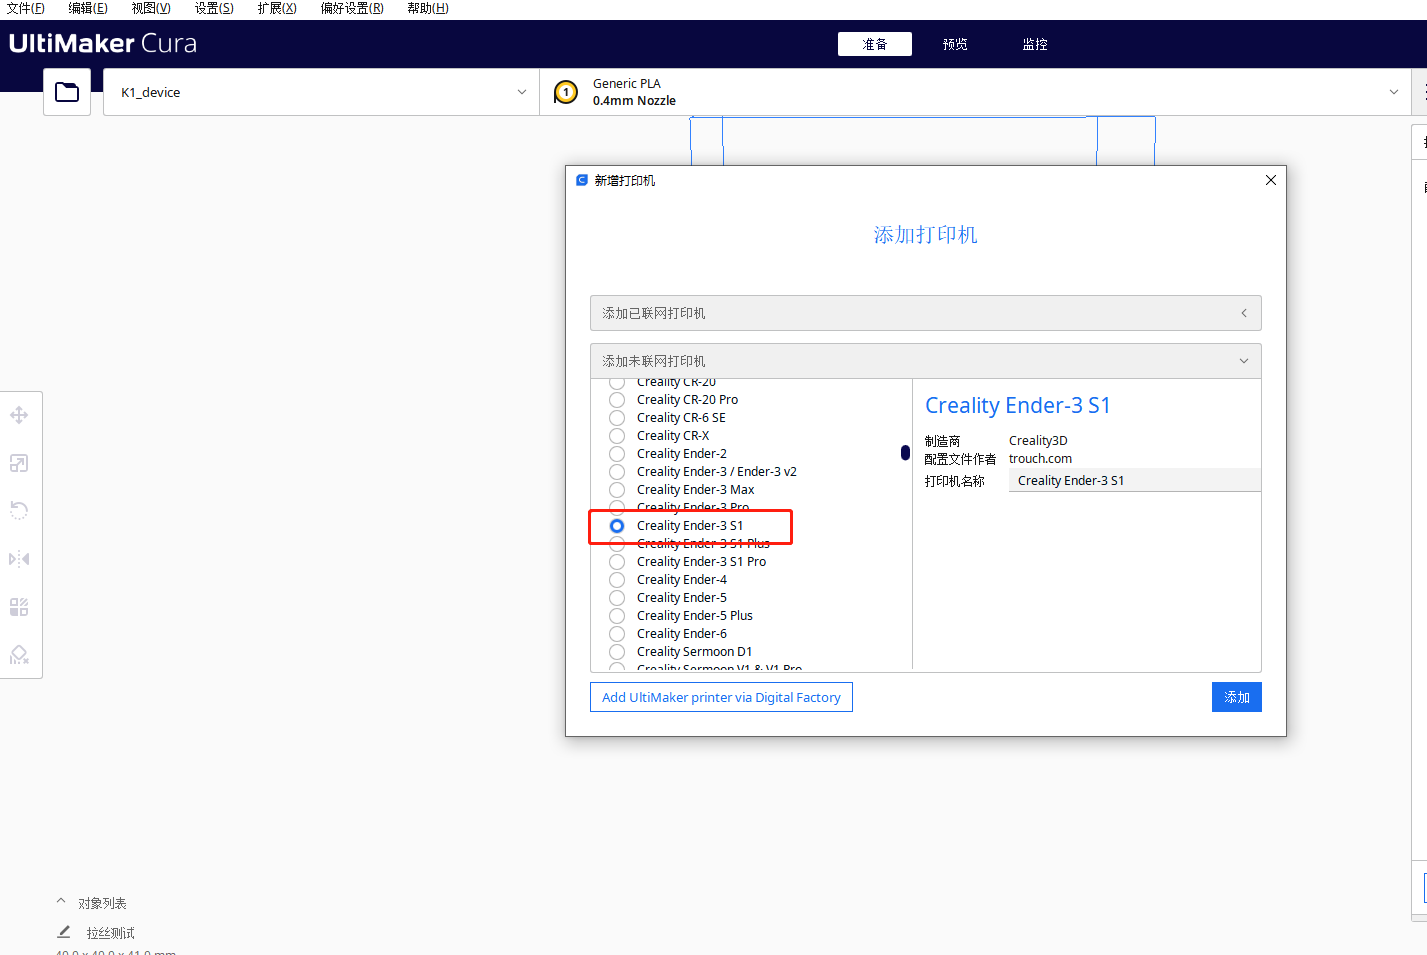Viewport: 1427px width, 955px height.
Task: Switch to the 预览 stage tab
Action: 955,44
